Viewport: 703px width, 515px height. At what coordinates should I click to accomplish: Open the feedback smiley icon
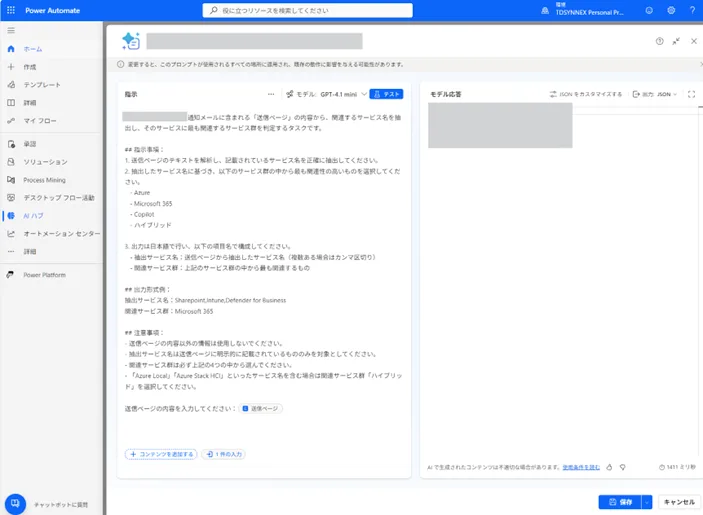click(649, 10)
